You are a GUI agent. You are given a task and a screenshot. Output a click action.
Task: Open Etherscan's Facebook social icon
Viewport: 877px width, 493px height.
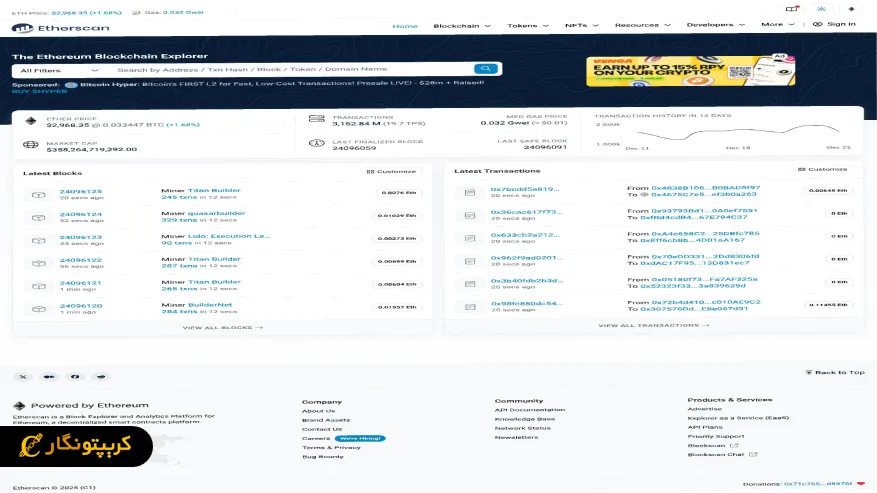[75, 377]
